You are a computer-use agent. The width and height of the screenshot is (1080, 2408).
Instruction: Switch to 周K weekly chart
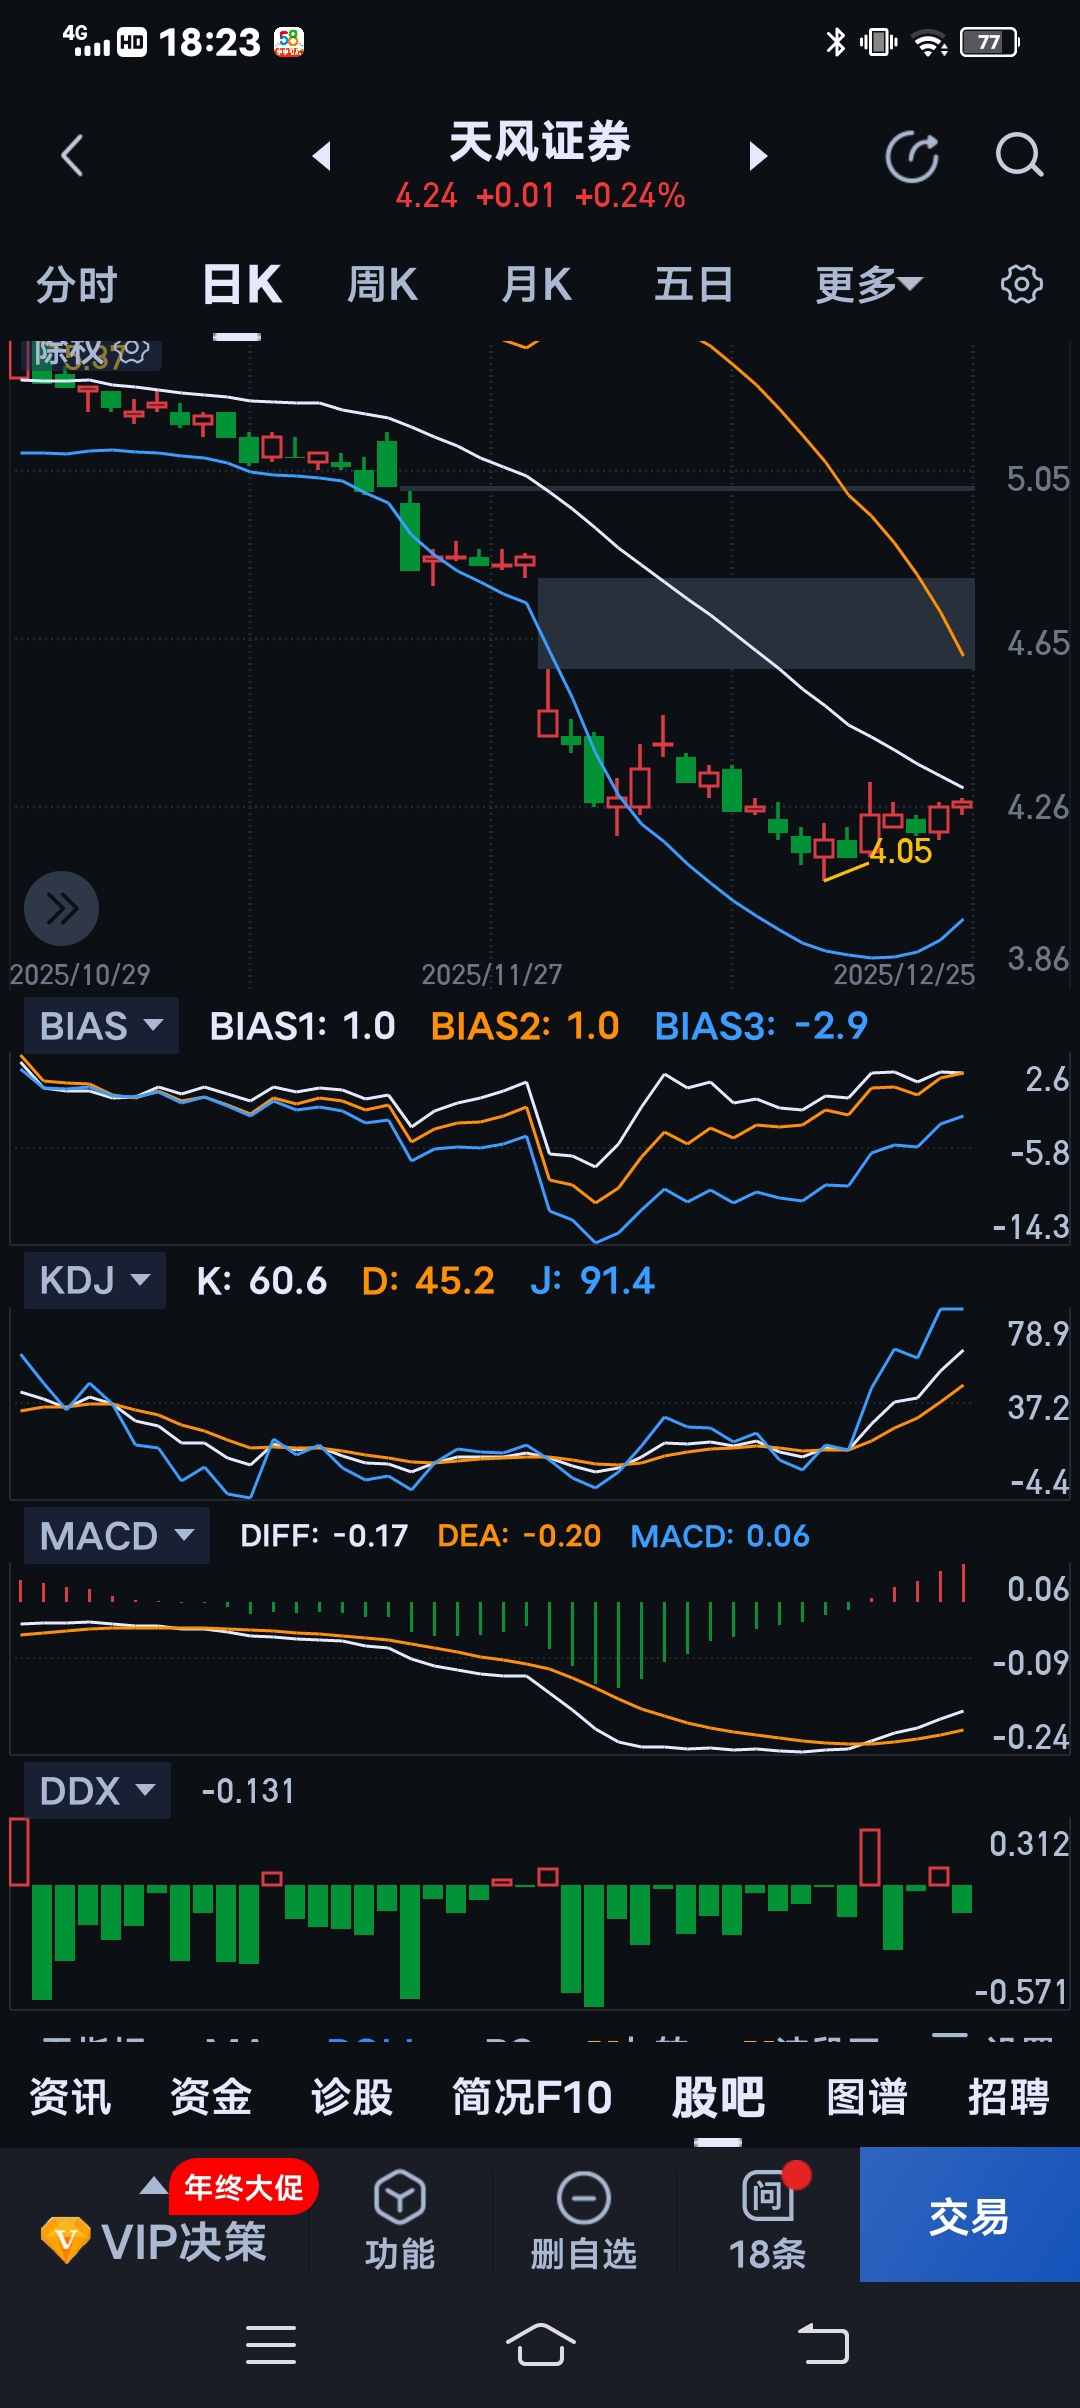coord(382,285)
